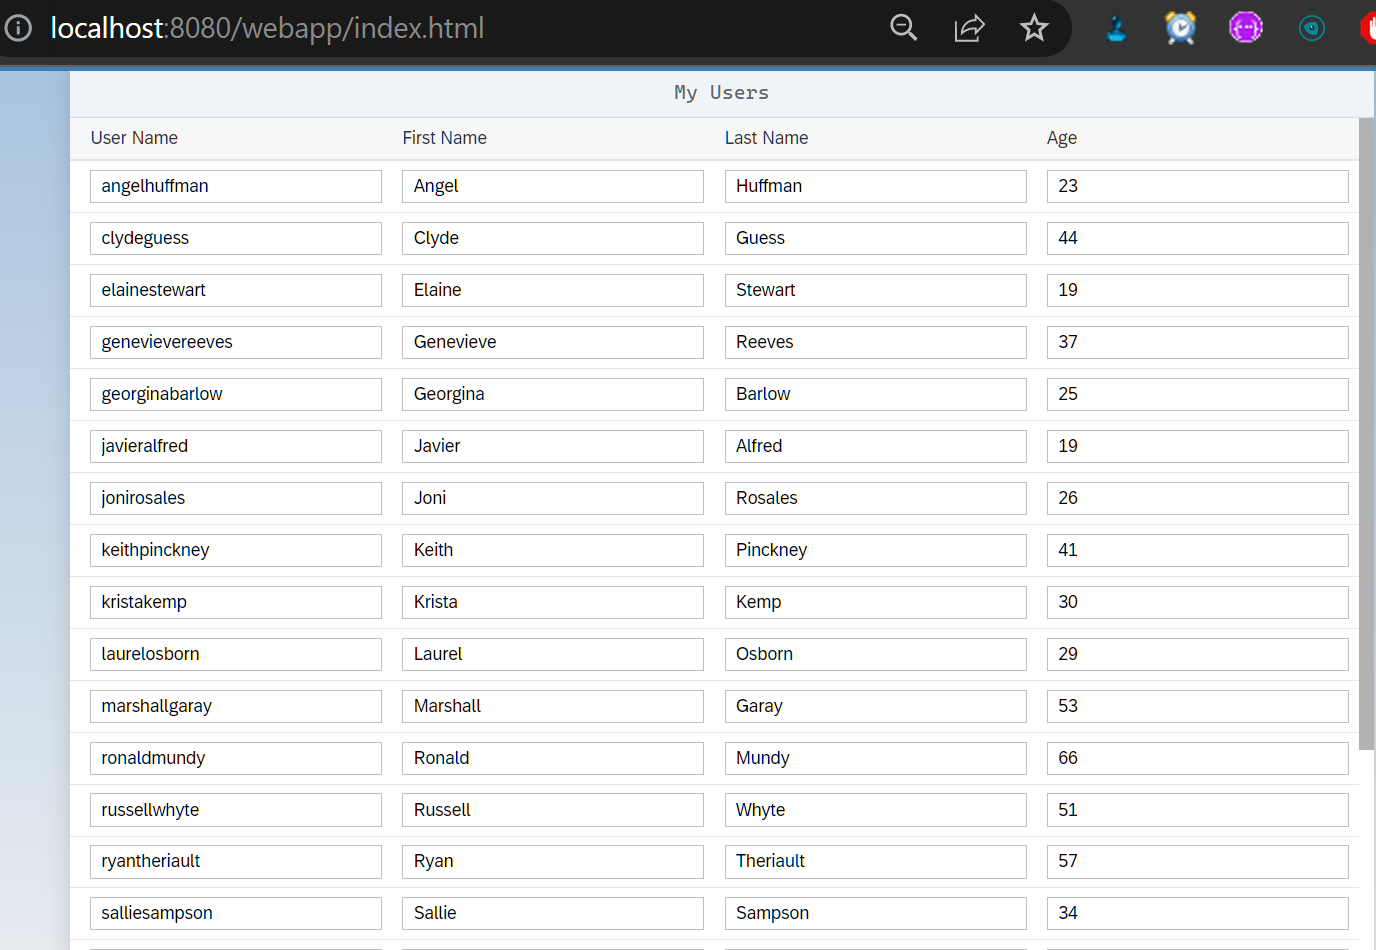1376x950 pixels.
Task: Edit the keithpinckney user name field
Action: 236,550
